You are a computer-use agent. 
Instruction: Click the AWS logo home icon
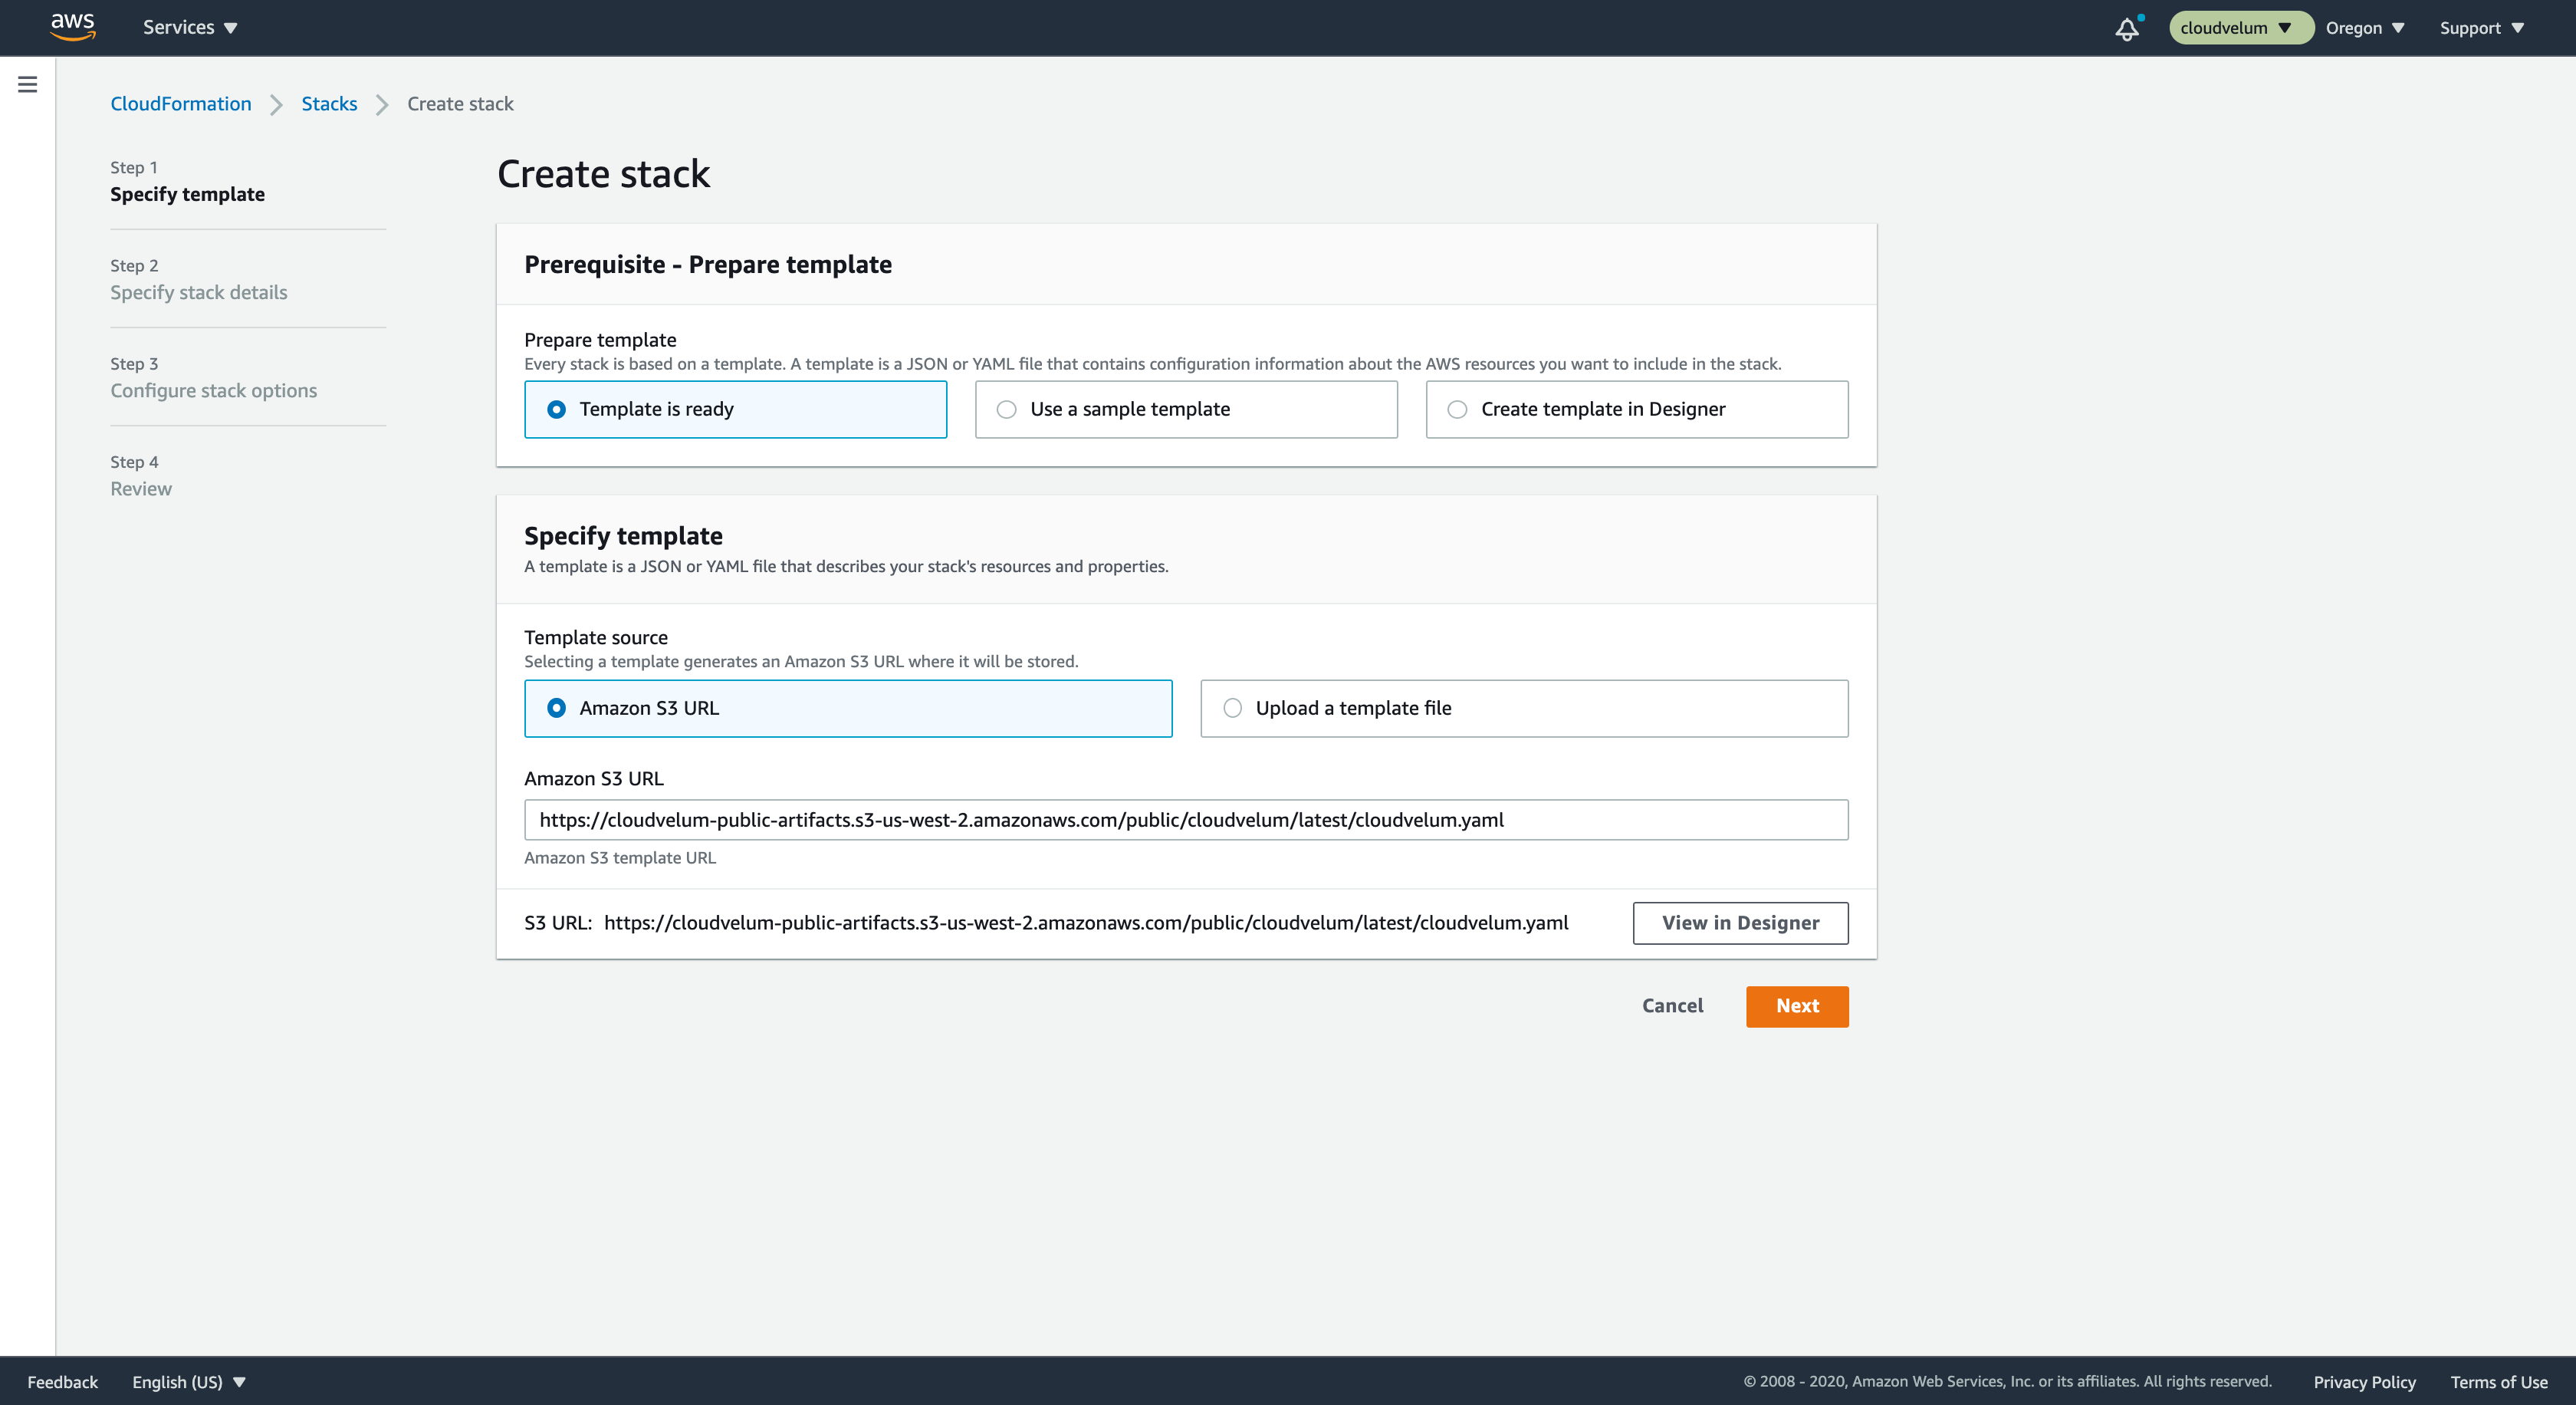click(73, 27)
